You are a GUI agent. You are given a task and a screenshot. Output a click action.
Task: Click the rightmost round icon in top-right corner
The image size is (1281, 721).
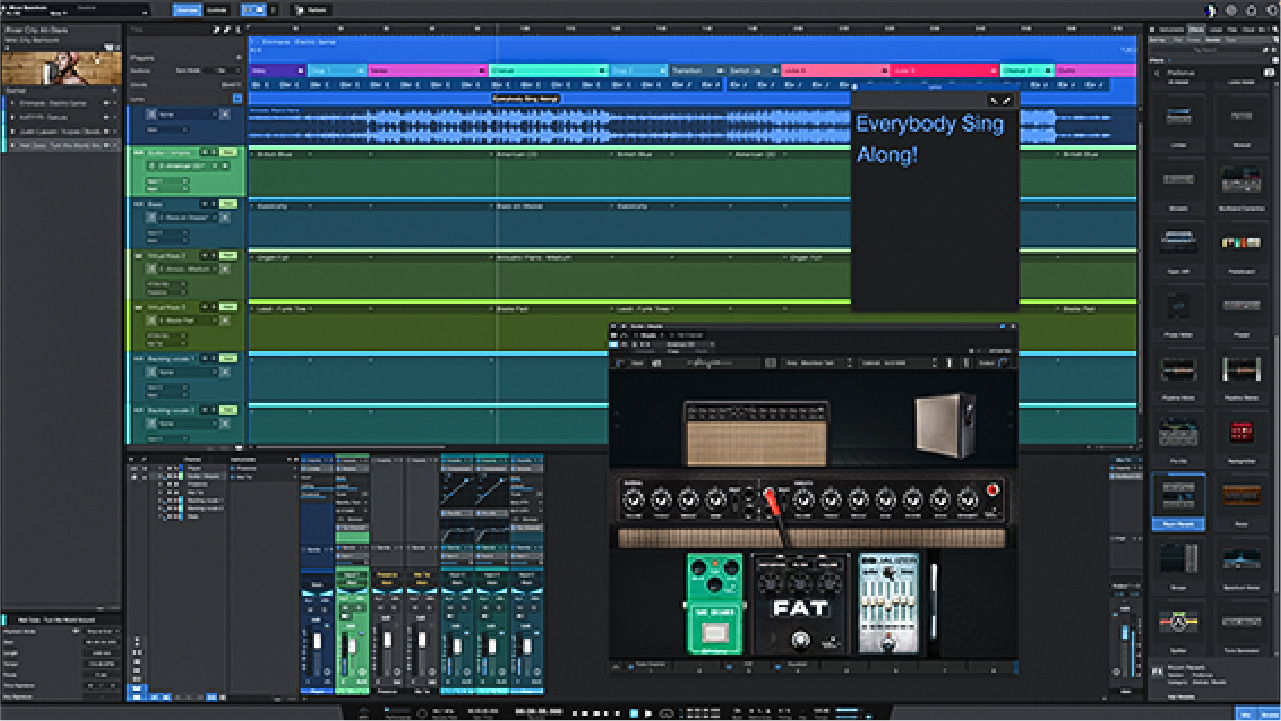[1270, 10]
